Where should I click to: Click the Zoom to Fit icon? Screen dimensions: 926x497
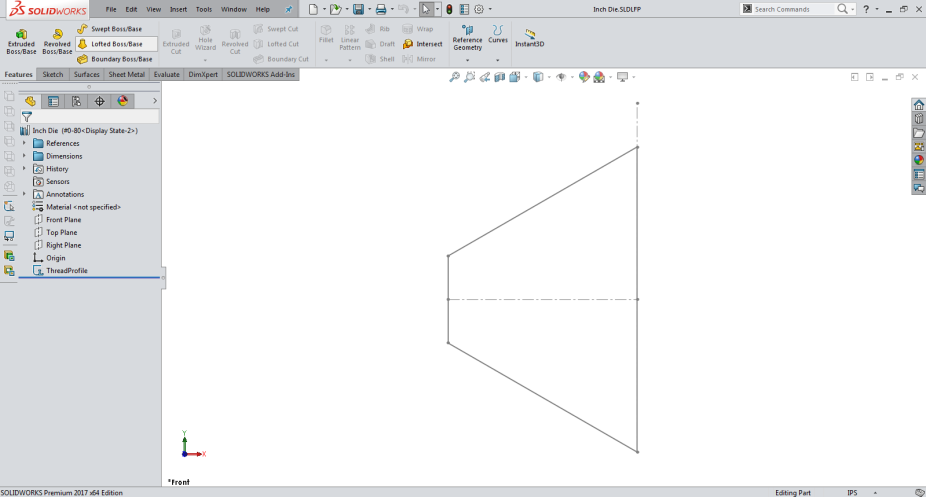454,77
